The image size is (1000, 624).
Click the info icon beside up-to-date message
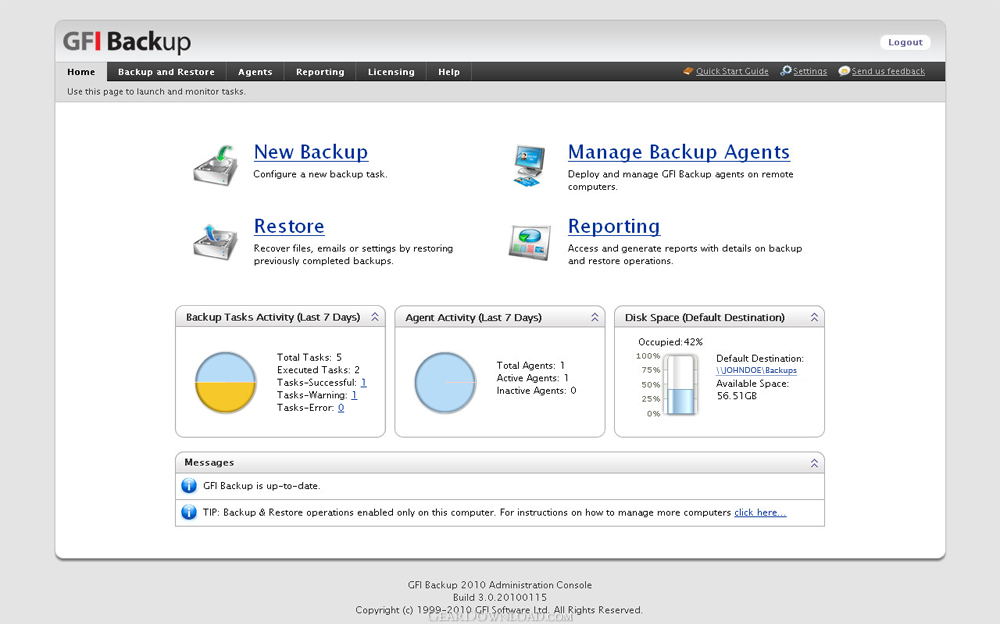click(x=189, y=486)
